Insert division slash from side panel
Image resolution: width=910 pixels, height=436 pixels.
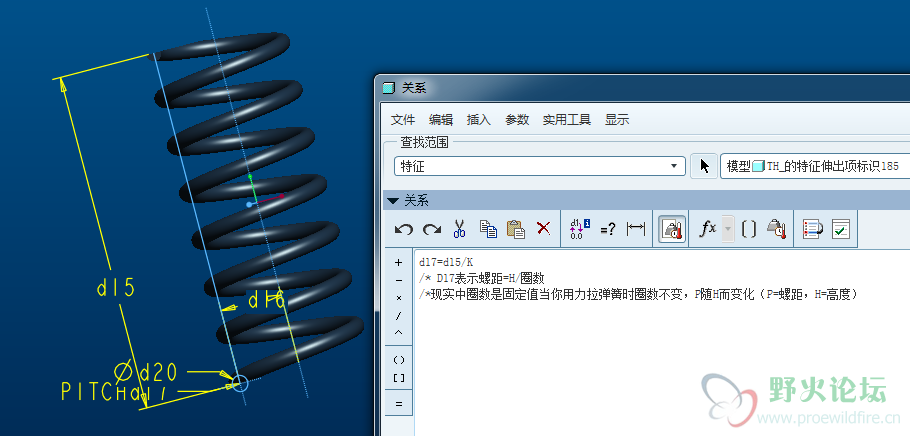point(399,316)
